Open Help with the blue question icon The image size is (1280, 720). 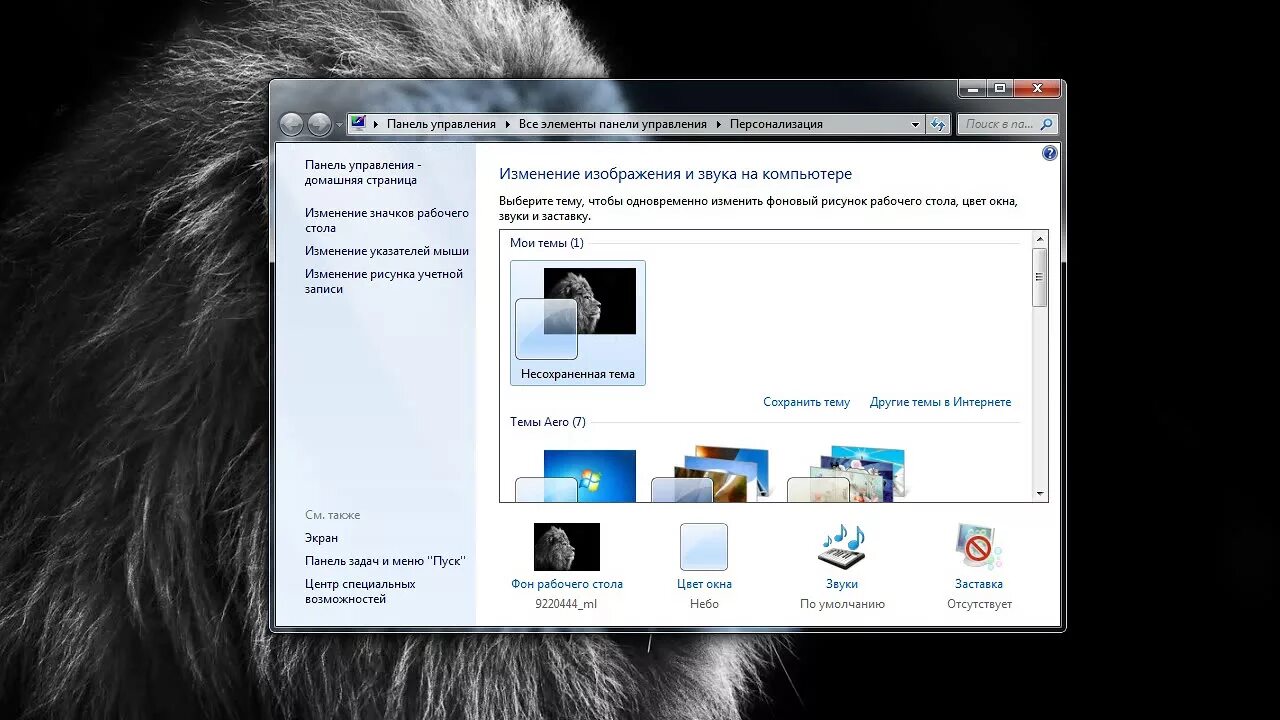point(1049,153)
